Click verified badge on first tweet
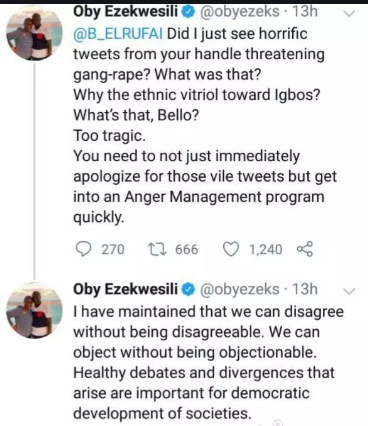The image size is (368, 426). click(x=189, y=12)
